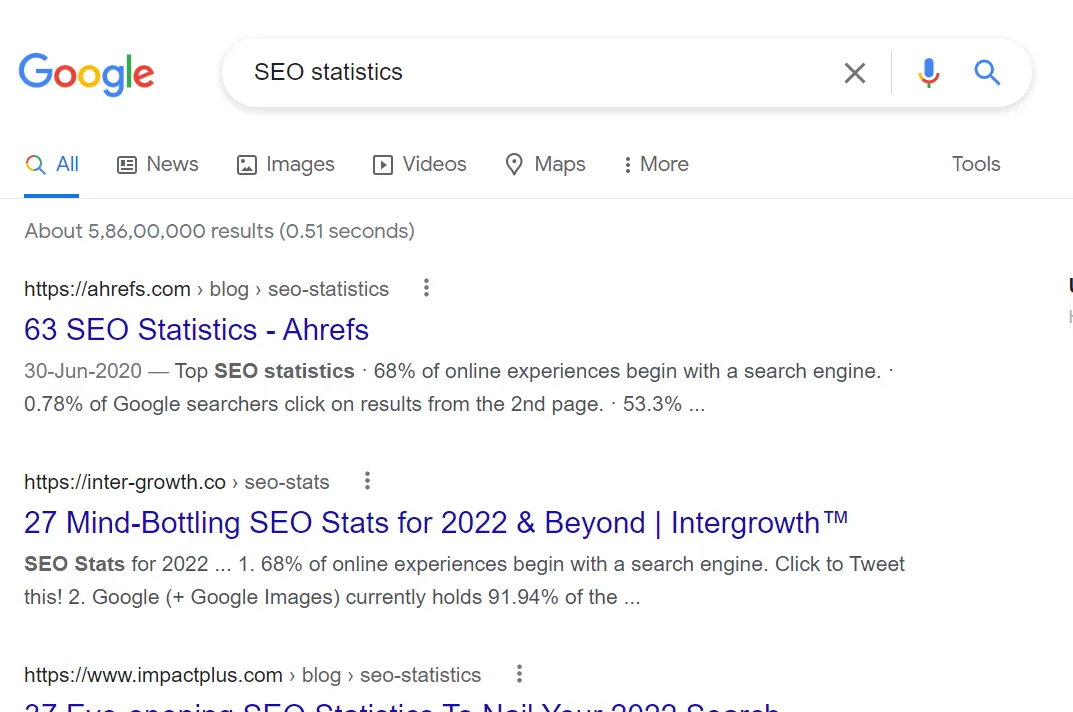Open three-dot options for Impactplus result
This screenshot has height=712, width=1073.
pos(519,674)
